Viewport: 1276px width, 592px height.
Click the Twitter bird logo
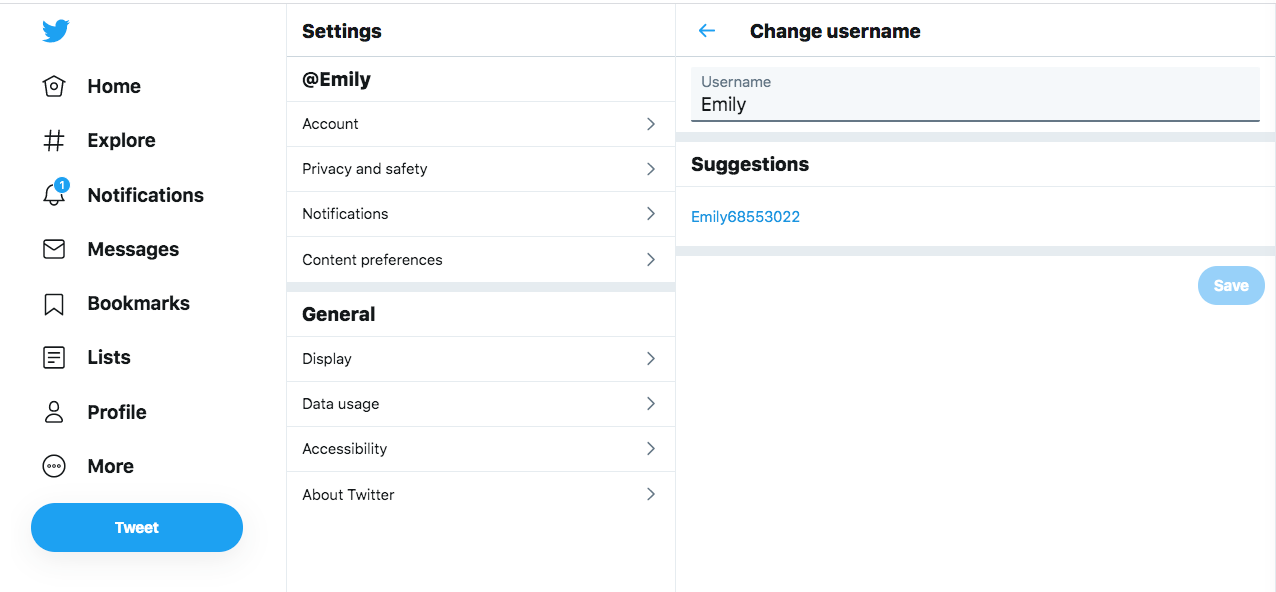tap(55, 31)
